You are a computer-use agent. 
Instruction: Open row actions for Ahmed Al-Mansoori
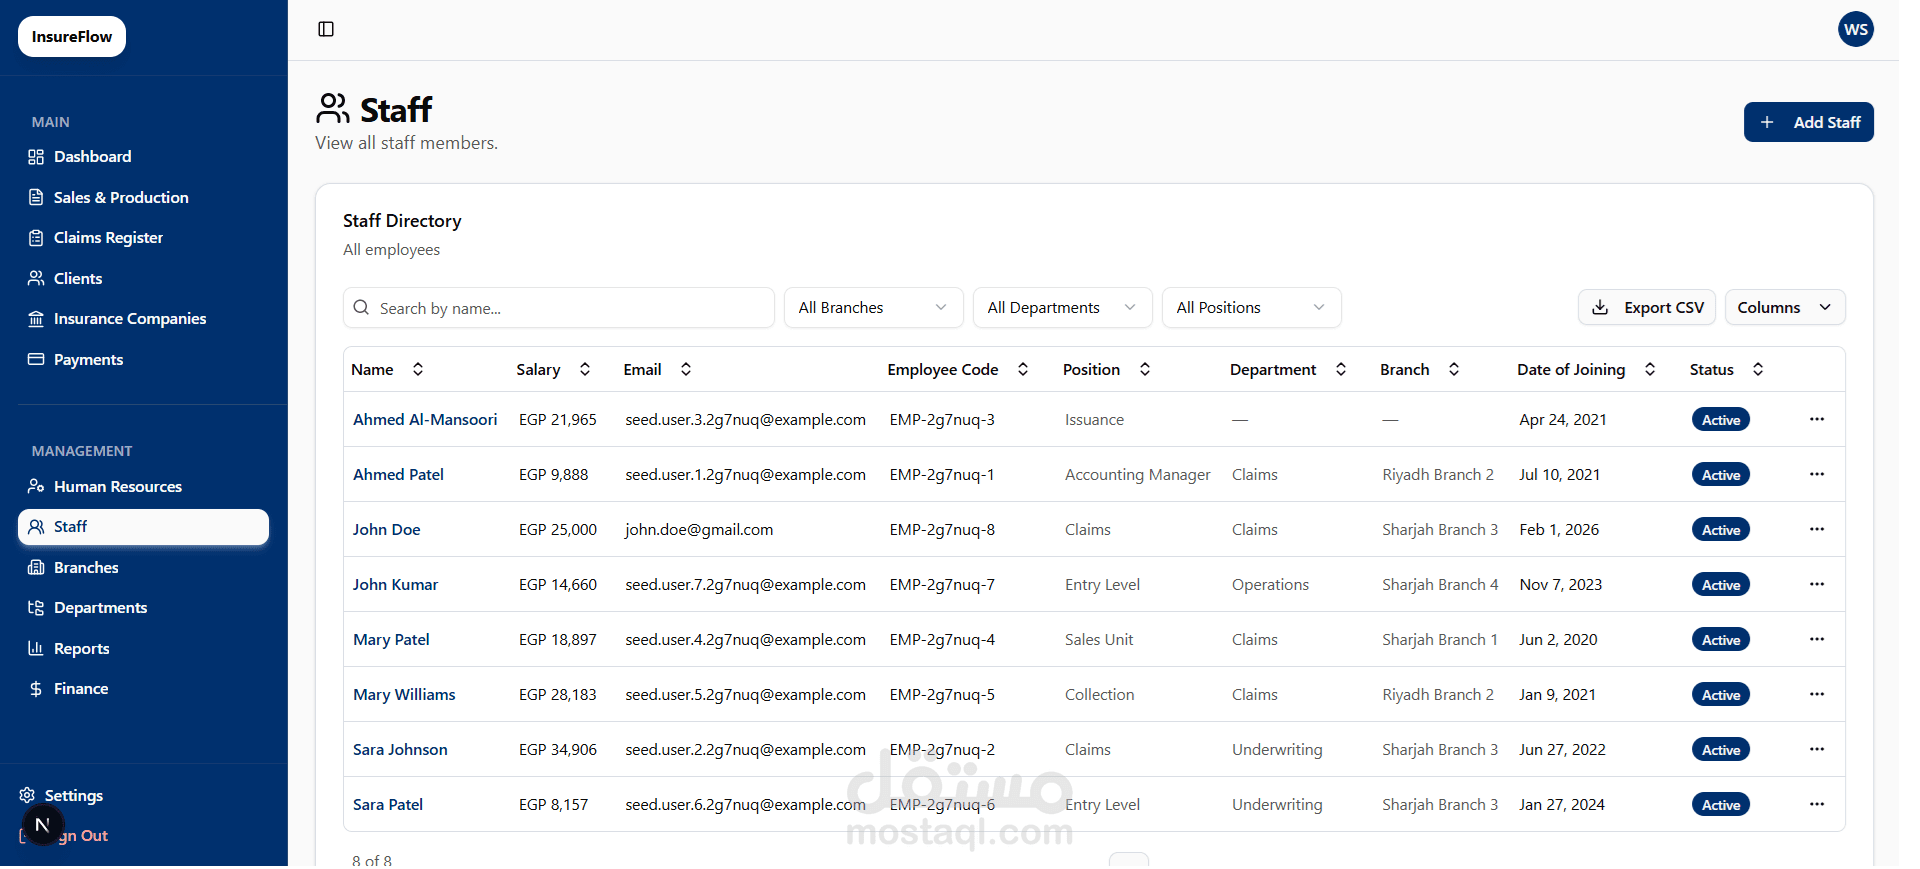click(x=1816, y=419)
